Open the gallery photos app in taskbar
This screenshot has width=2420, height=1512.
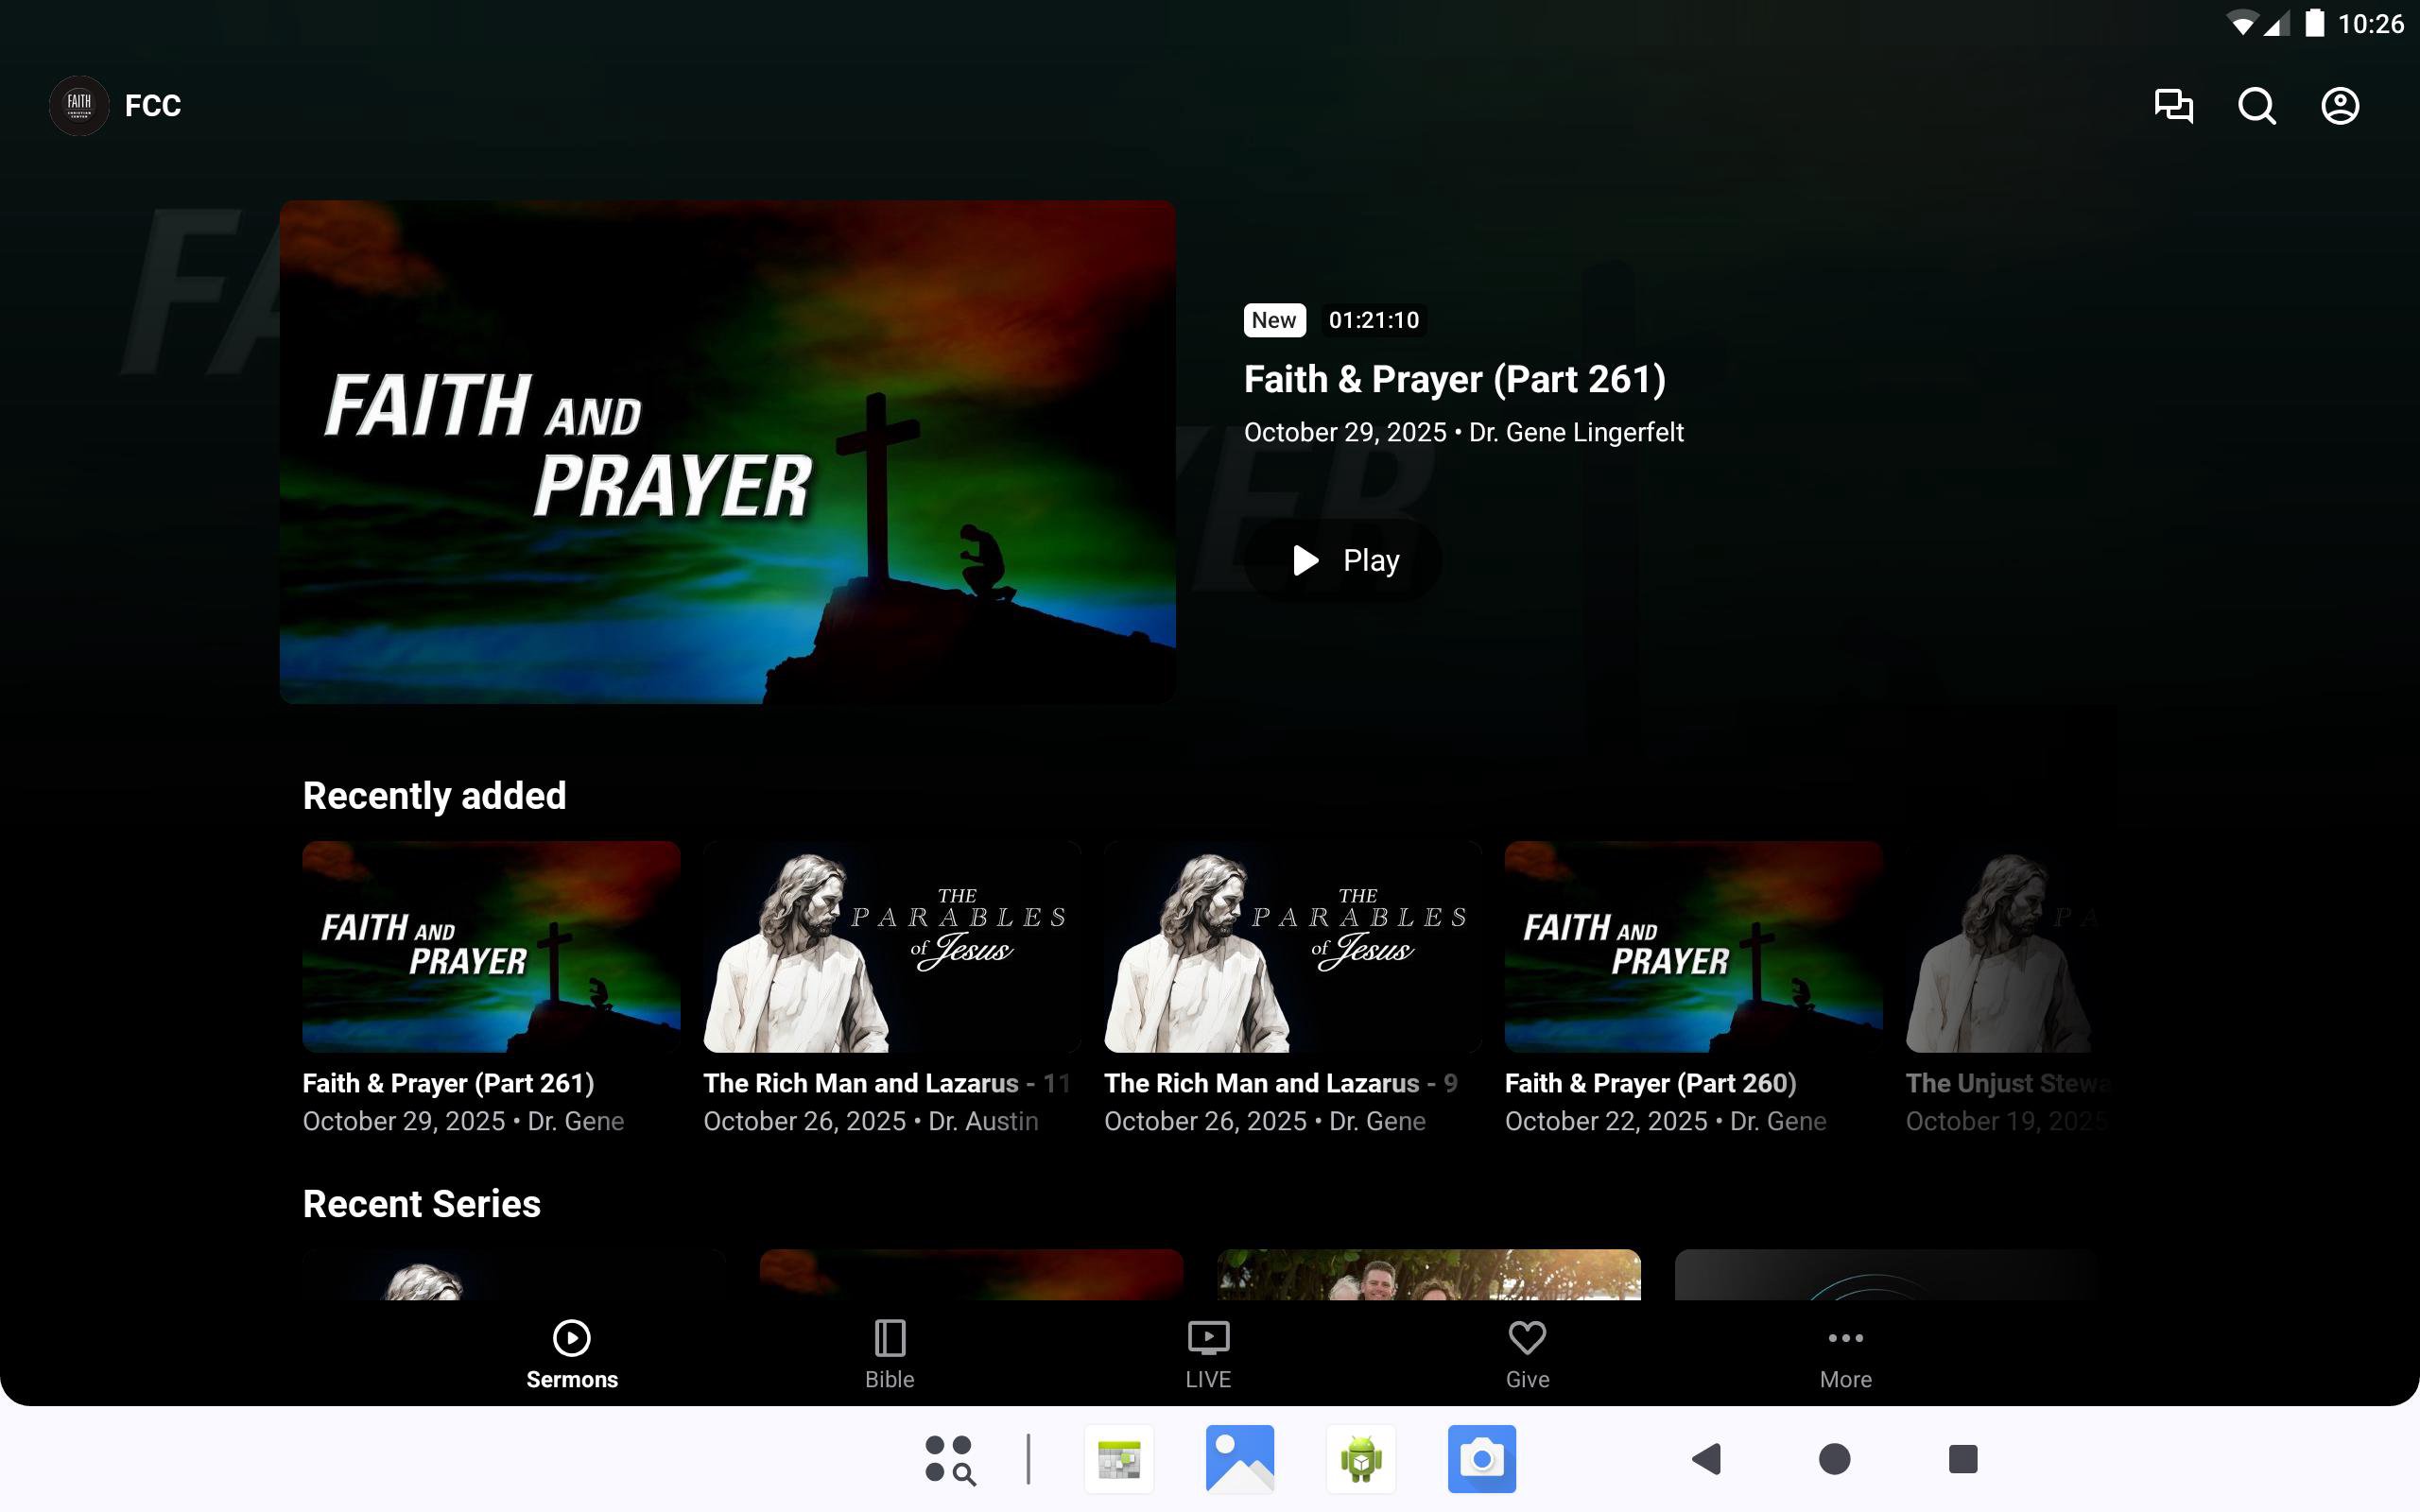1240,1458
